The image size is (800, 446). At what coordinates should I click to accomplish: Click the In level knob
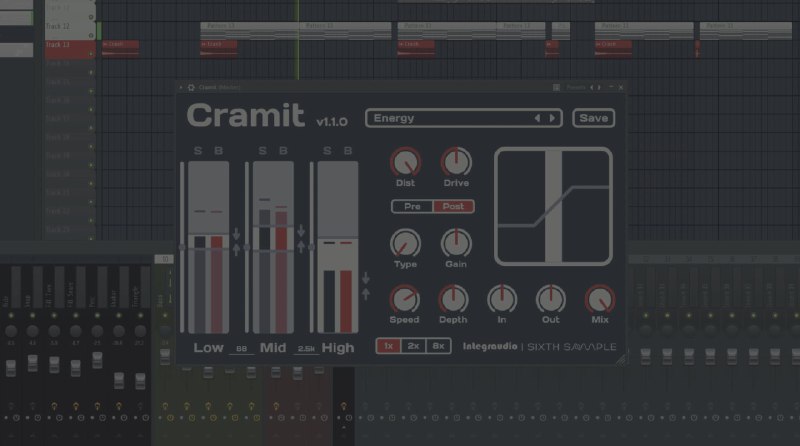click(x=502, y=300)
